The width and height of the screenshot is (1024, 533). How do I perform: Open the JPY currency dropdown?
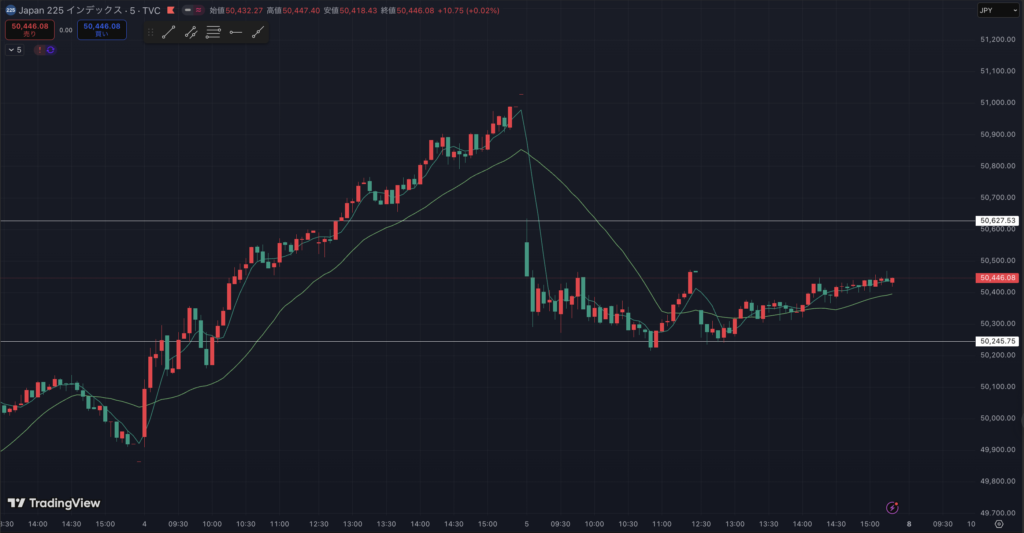pos(996,9)
